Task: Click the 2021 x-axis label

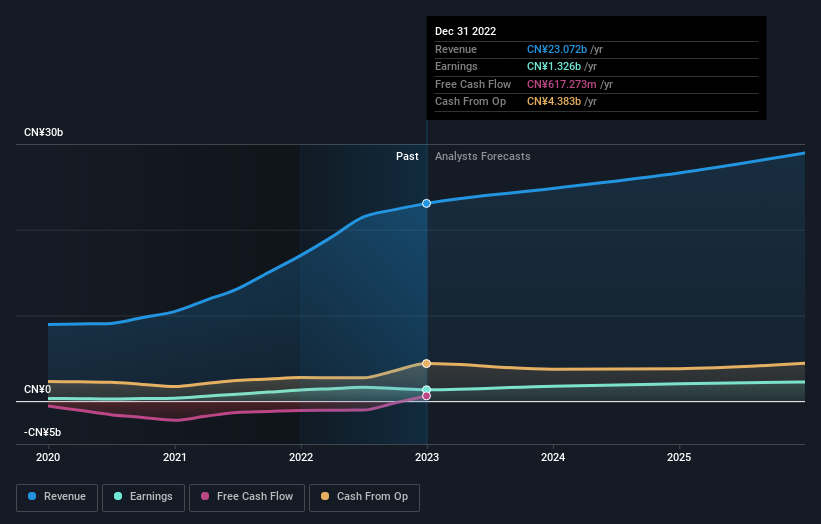Action: pos(174,458)
